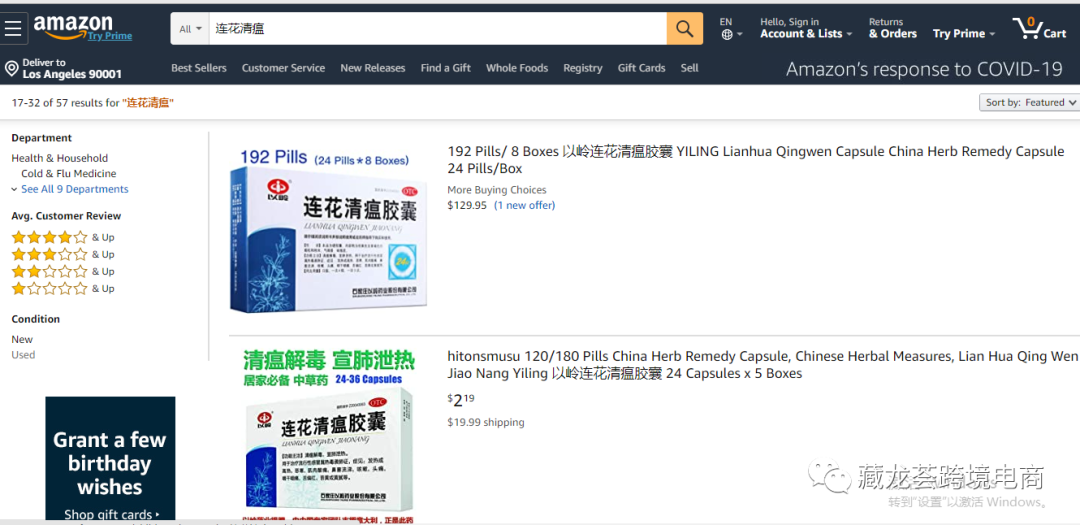The image size is (1080, 525).
Task: Open Gift Cards in navigation bar
Action: tap(641, 68)
